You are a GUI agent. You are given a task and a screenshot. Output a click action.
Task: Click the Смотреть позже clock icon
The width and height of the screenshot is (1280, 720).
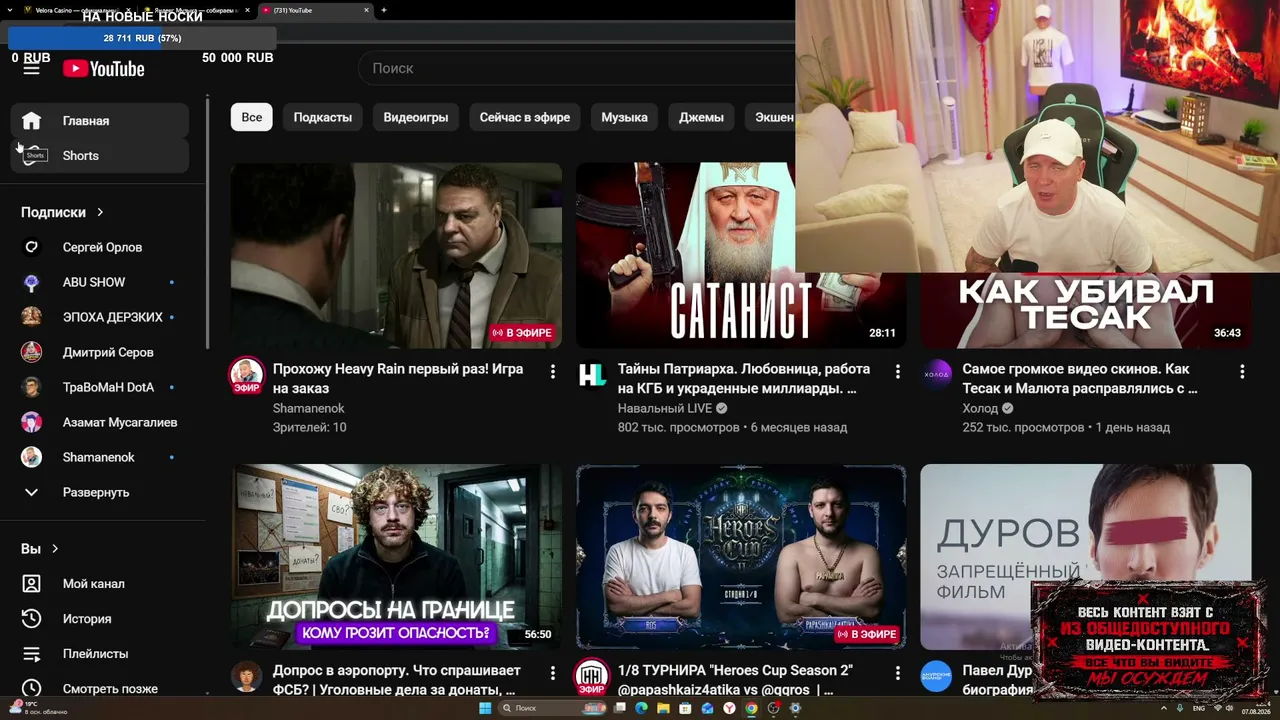pos(32,689)
